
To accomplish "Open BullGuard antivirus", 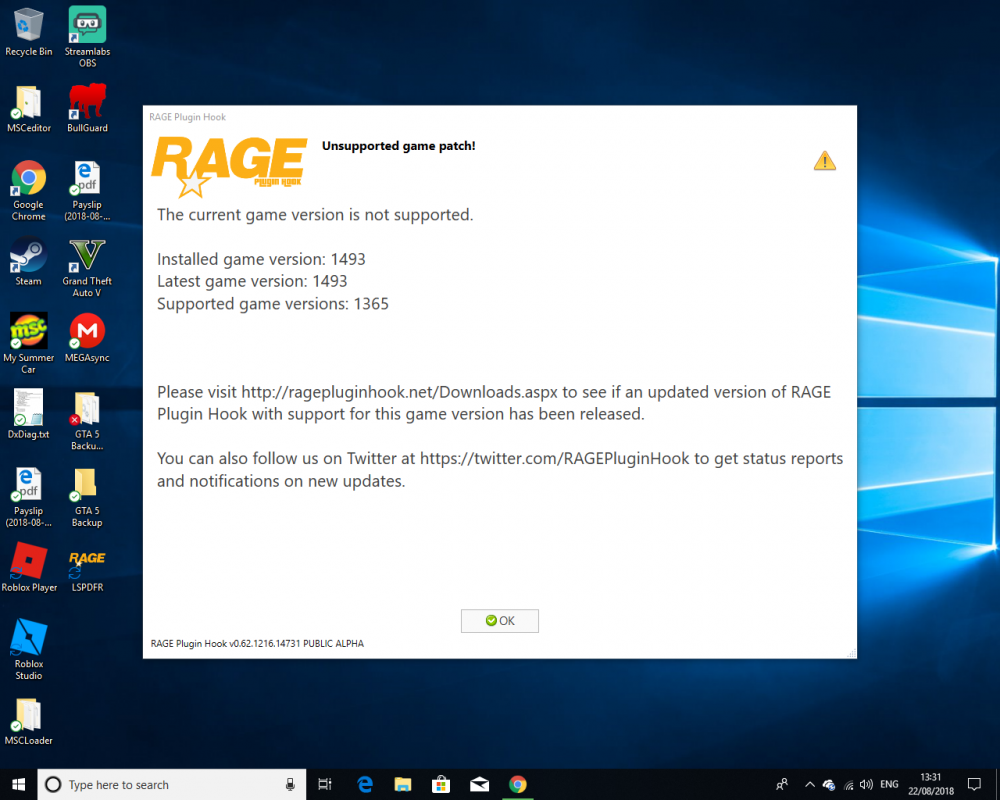I will click(x=86, y=100).
